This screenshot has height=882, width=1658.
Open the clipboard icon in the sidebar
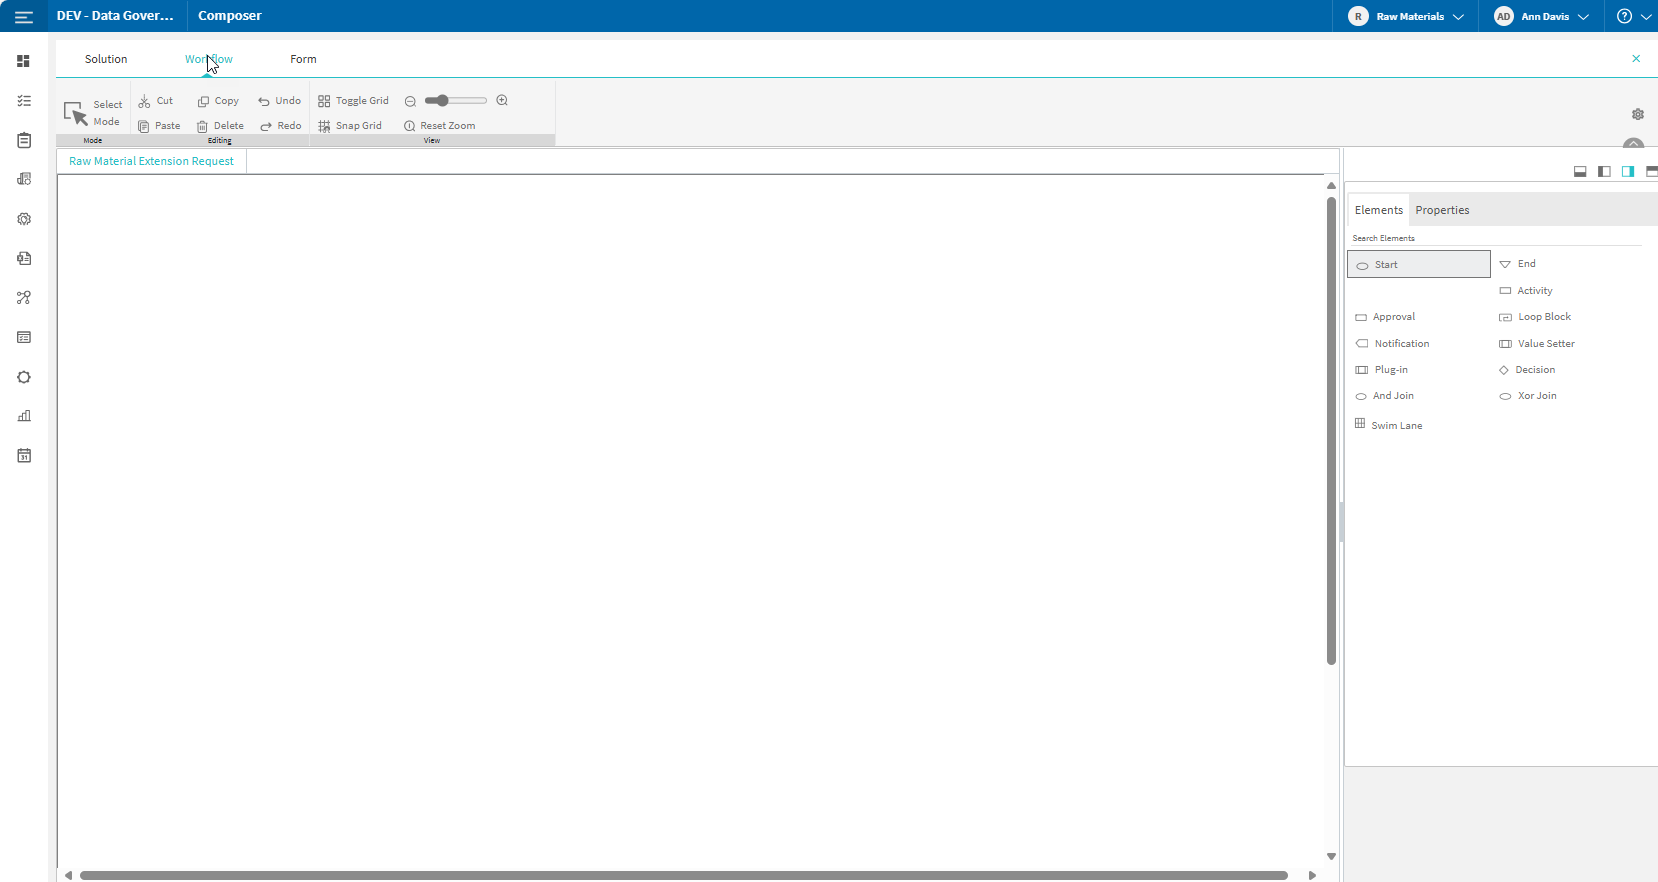pyautogui.click(x=24, y=141)
